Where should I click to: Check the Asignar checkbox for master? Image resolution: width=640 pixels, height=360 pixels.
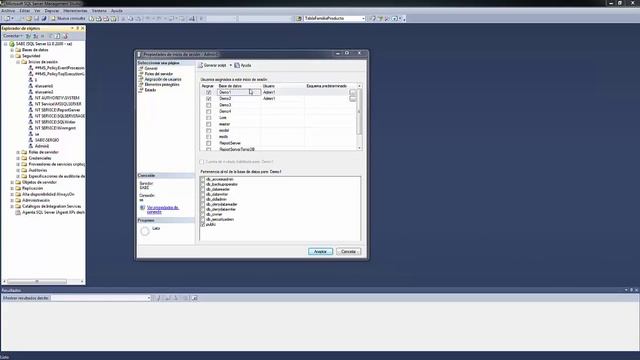point(209,124)
